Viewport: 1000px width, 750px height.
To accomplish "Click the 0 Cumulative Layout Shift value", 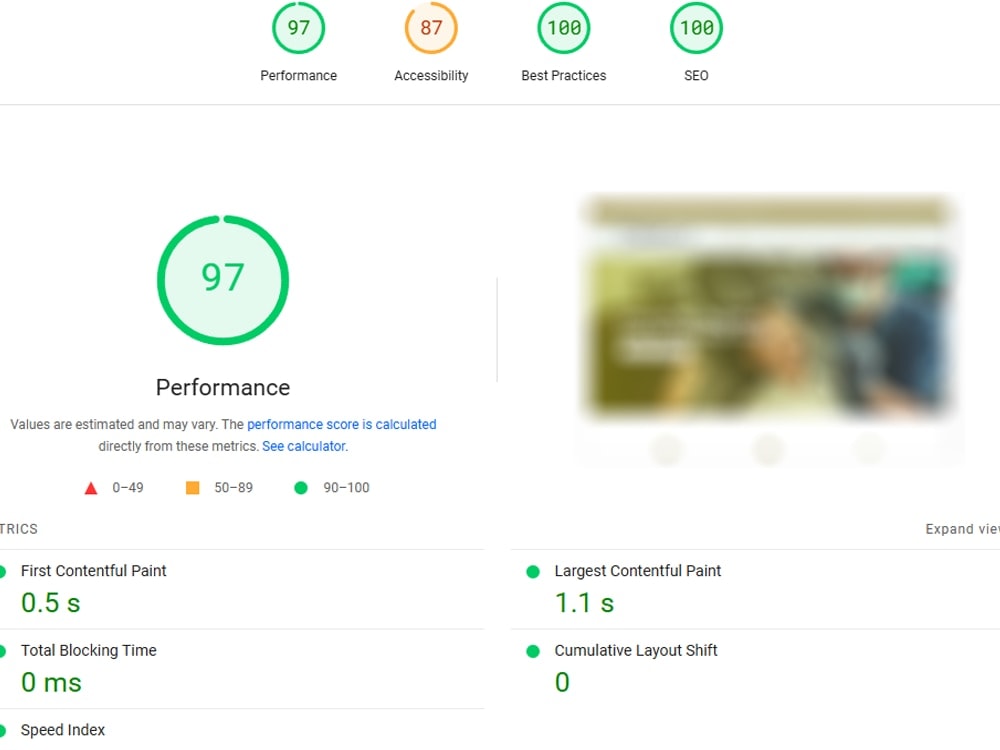I will (x=562, y=682).
